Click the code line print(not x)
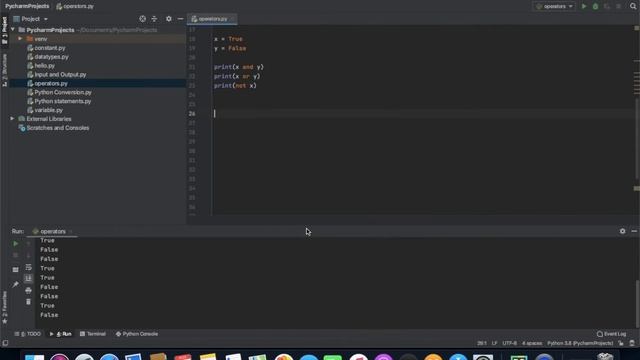640x360 pixels. (235, 86)
